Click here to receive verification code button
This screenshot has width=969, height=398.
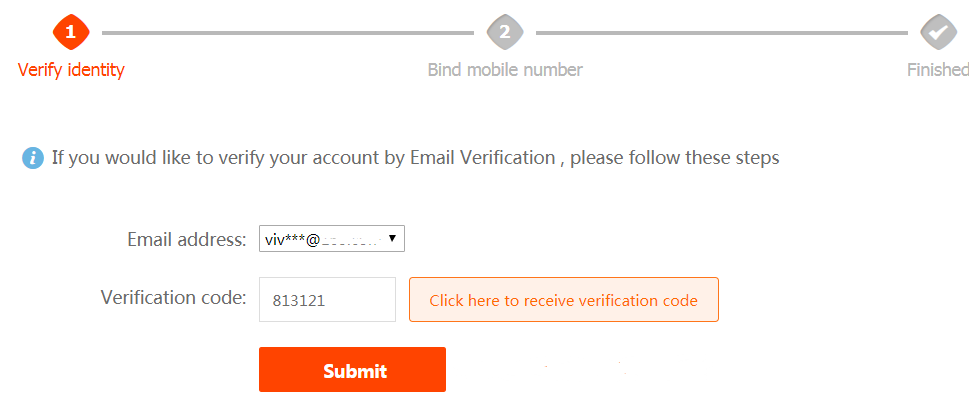(x=564, y=300)
